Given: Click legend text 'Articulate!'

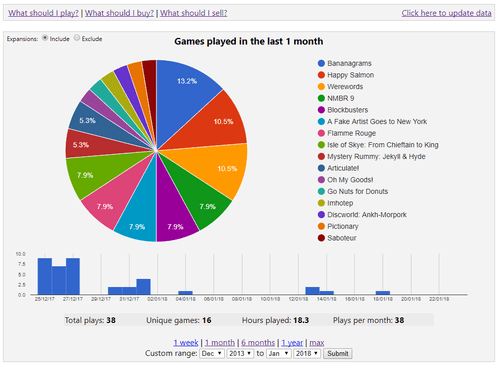Looking at the screenshot, I should click(343, 168).
